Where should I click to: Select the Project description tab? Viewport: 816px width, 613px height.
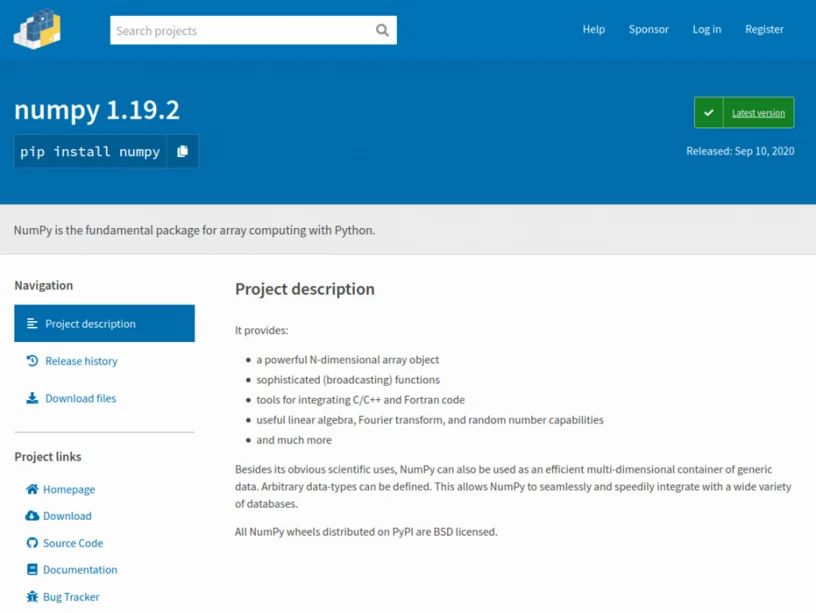(x=105, y=323)
